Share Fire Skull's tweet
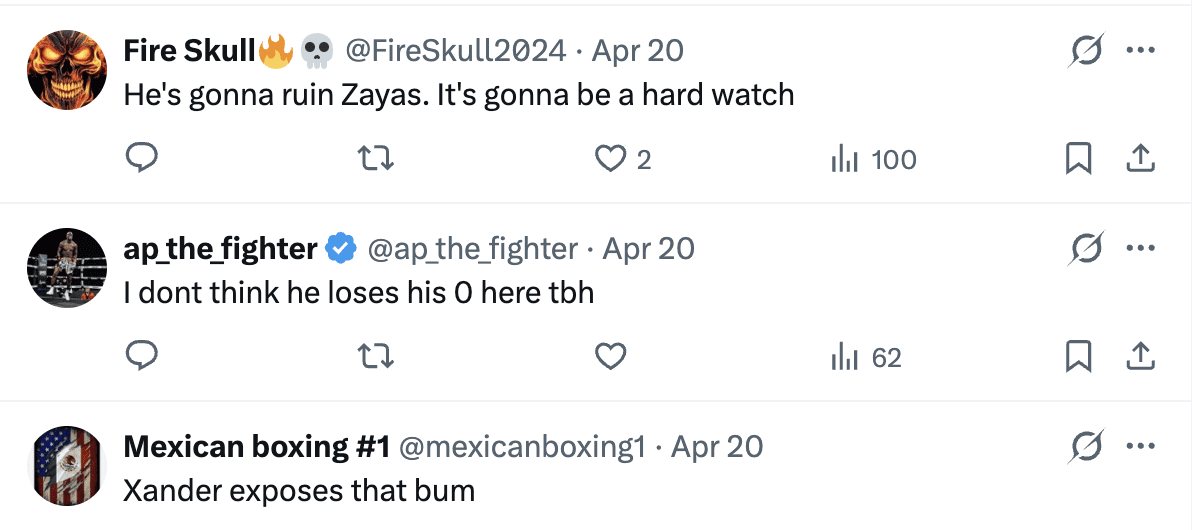 tap(1141, 158)
